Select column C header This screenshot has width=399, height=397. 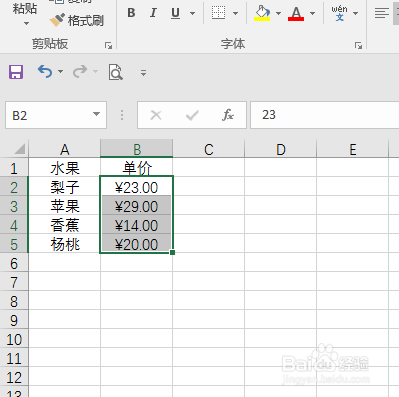(209, 149)
